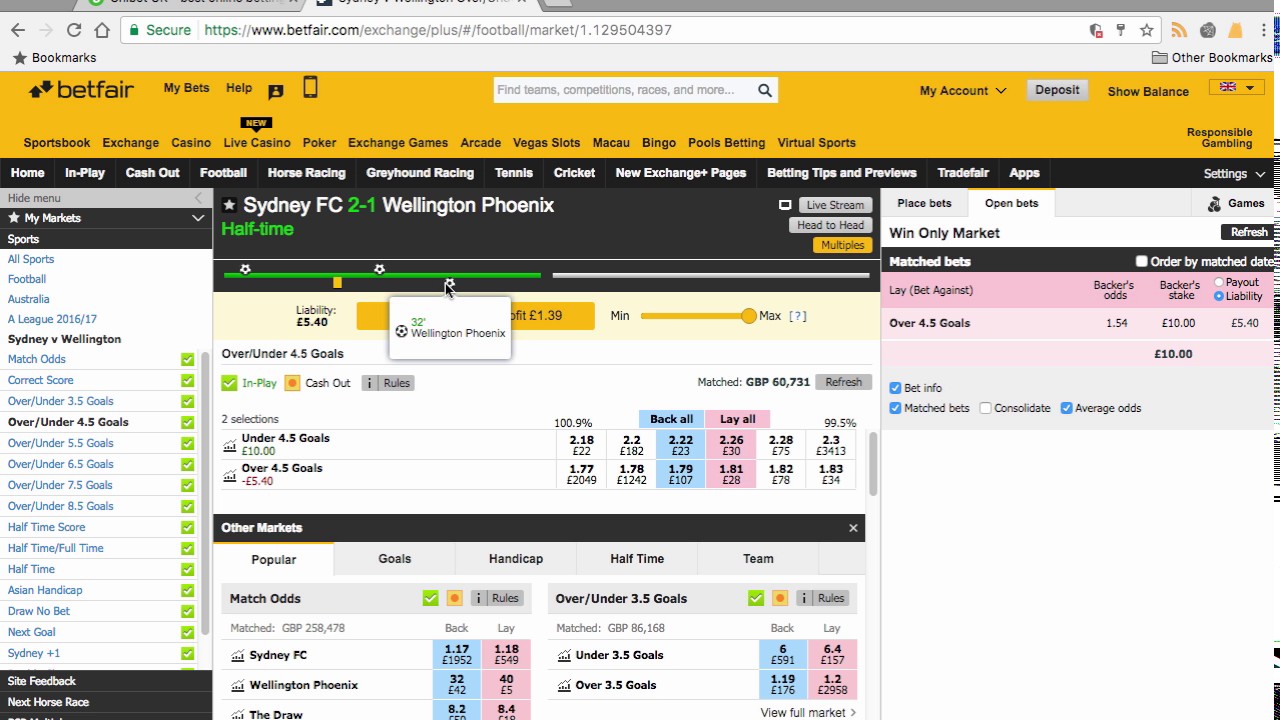Open the Settings dropdown
This screenshot has height=720, width=1280.
(x=1234, y=174)
